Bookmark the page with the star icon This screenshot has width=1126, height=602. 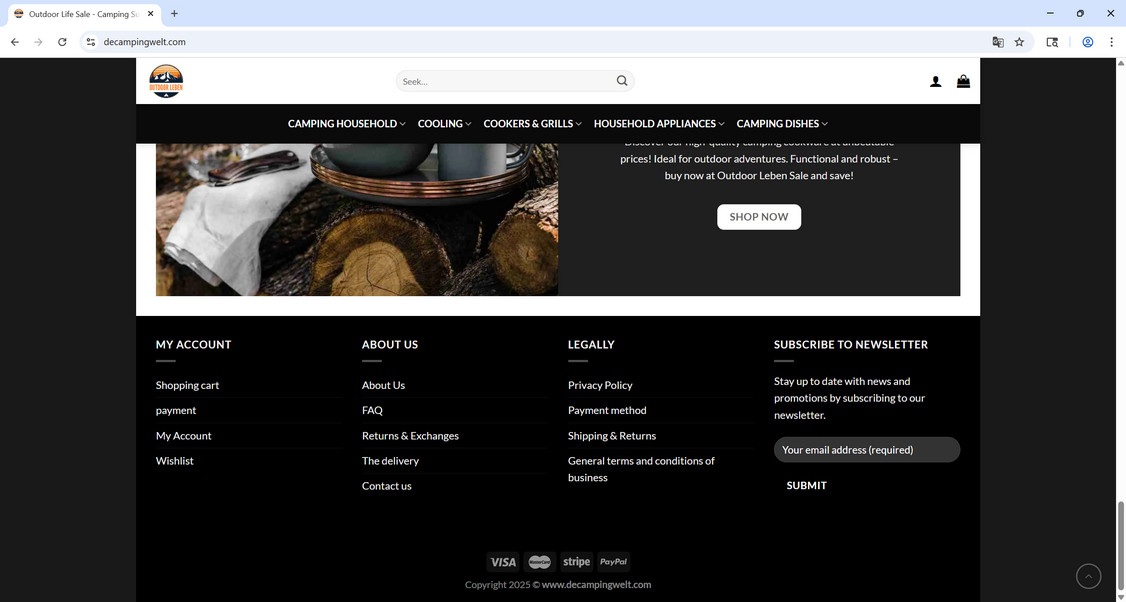click(1019, 42)
